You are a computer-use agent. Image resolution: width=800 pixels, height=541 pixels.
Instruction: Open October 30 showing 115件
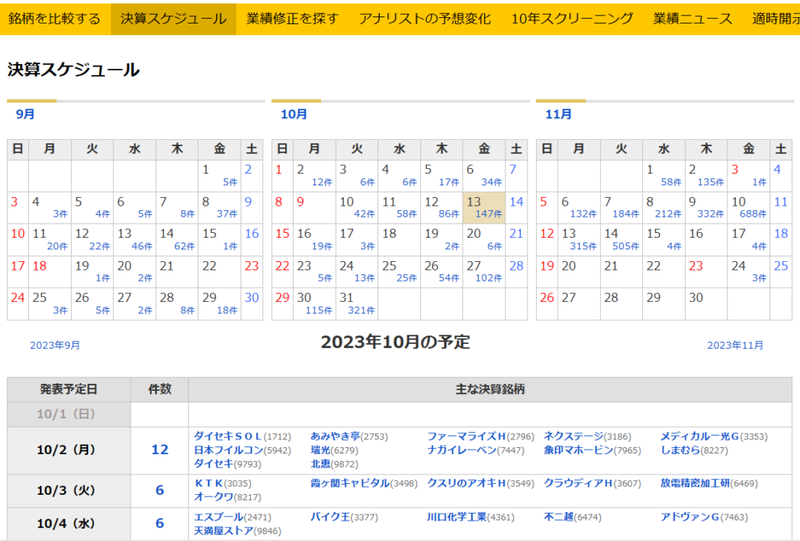pyautogui.click(x=318, y=310)
